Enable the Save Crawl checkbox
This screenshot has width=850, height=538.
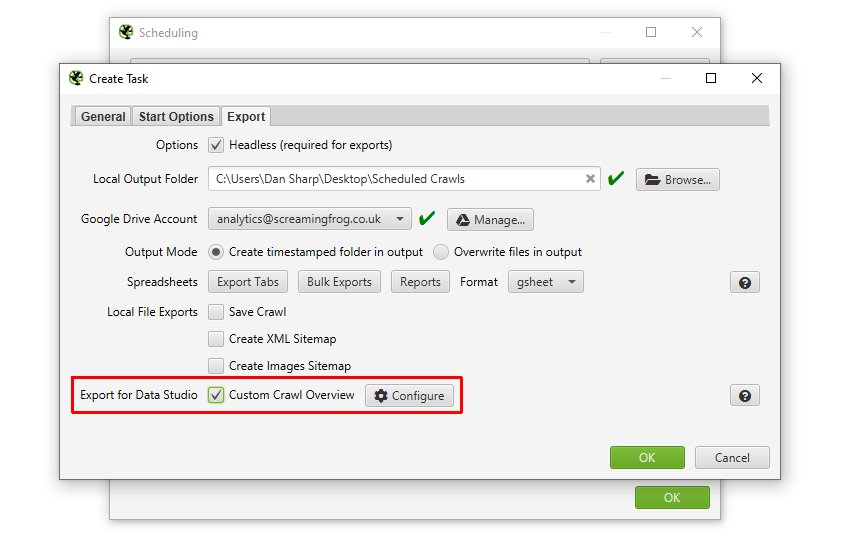pyautogui.click(x=216, y=312)
